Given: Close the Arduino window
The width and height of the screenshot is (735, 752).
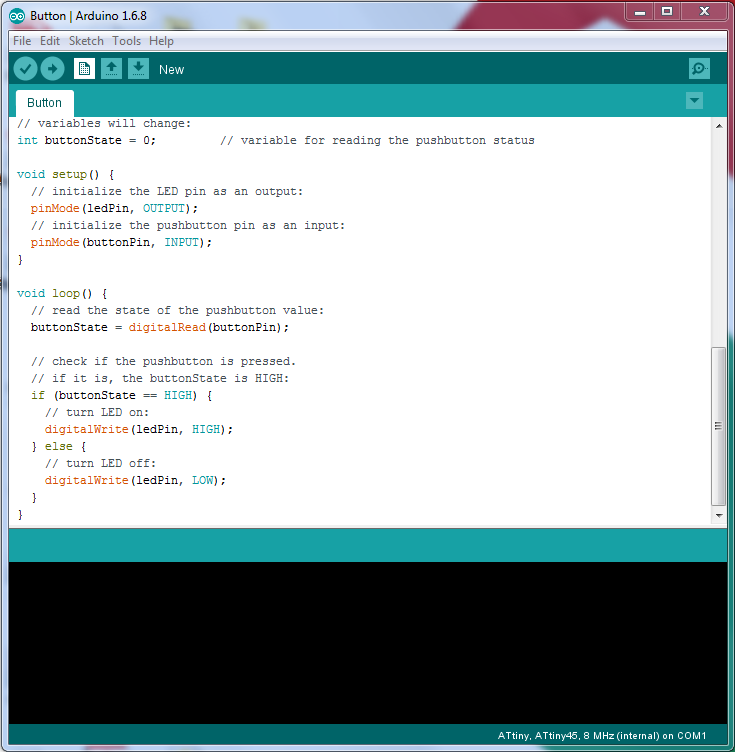Looking at the screenshot, I should click(x=704, y=12).
